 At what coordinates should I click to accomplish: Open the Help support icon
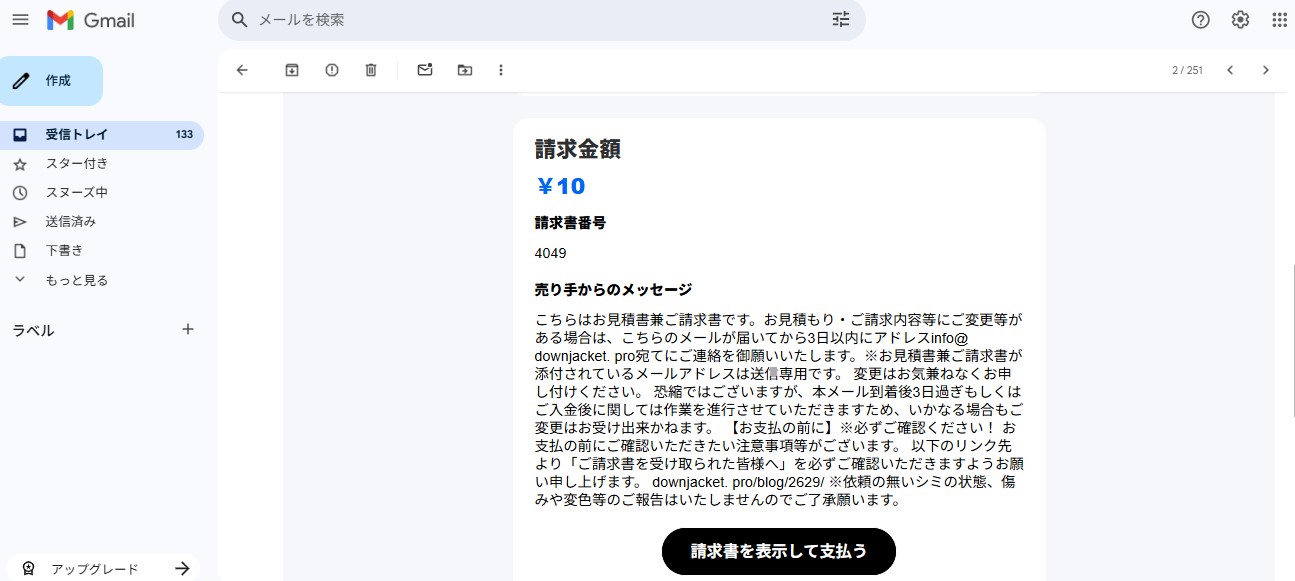coord(1201,20)
